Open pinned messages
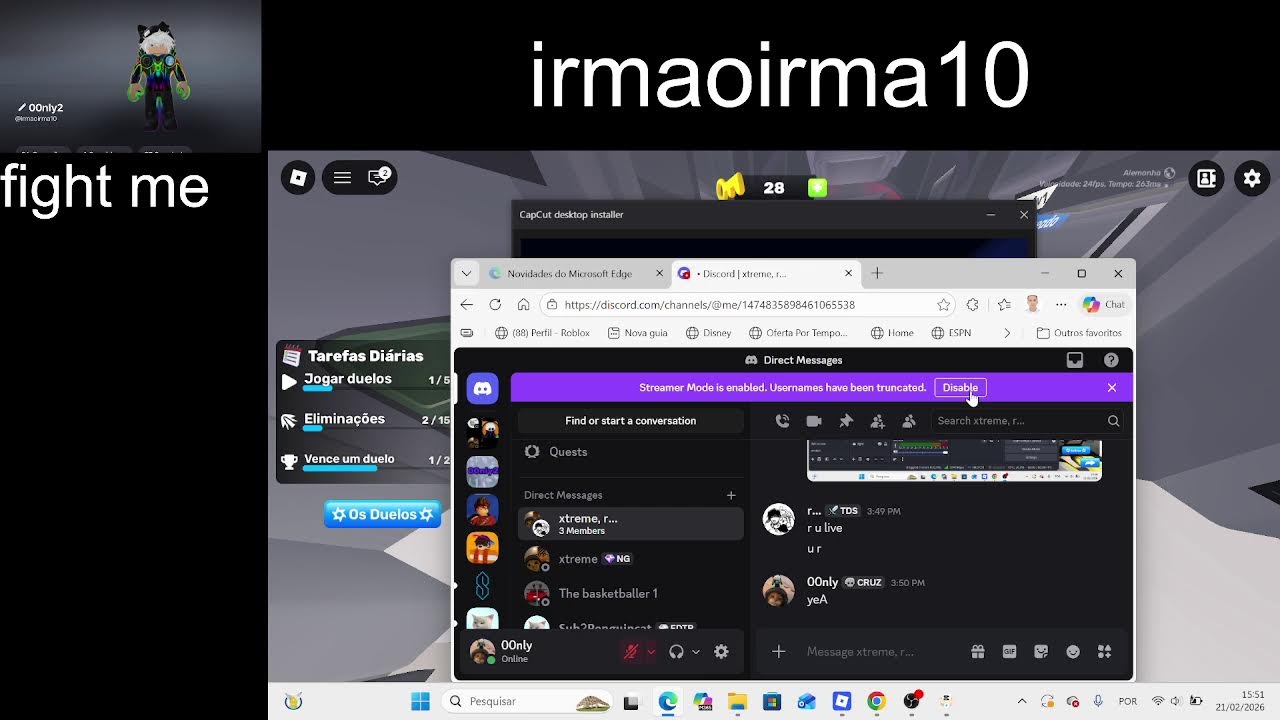 point(846,421)
